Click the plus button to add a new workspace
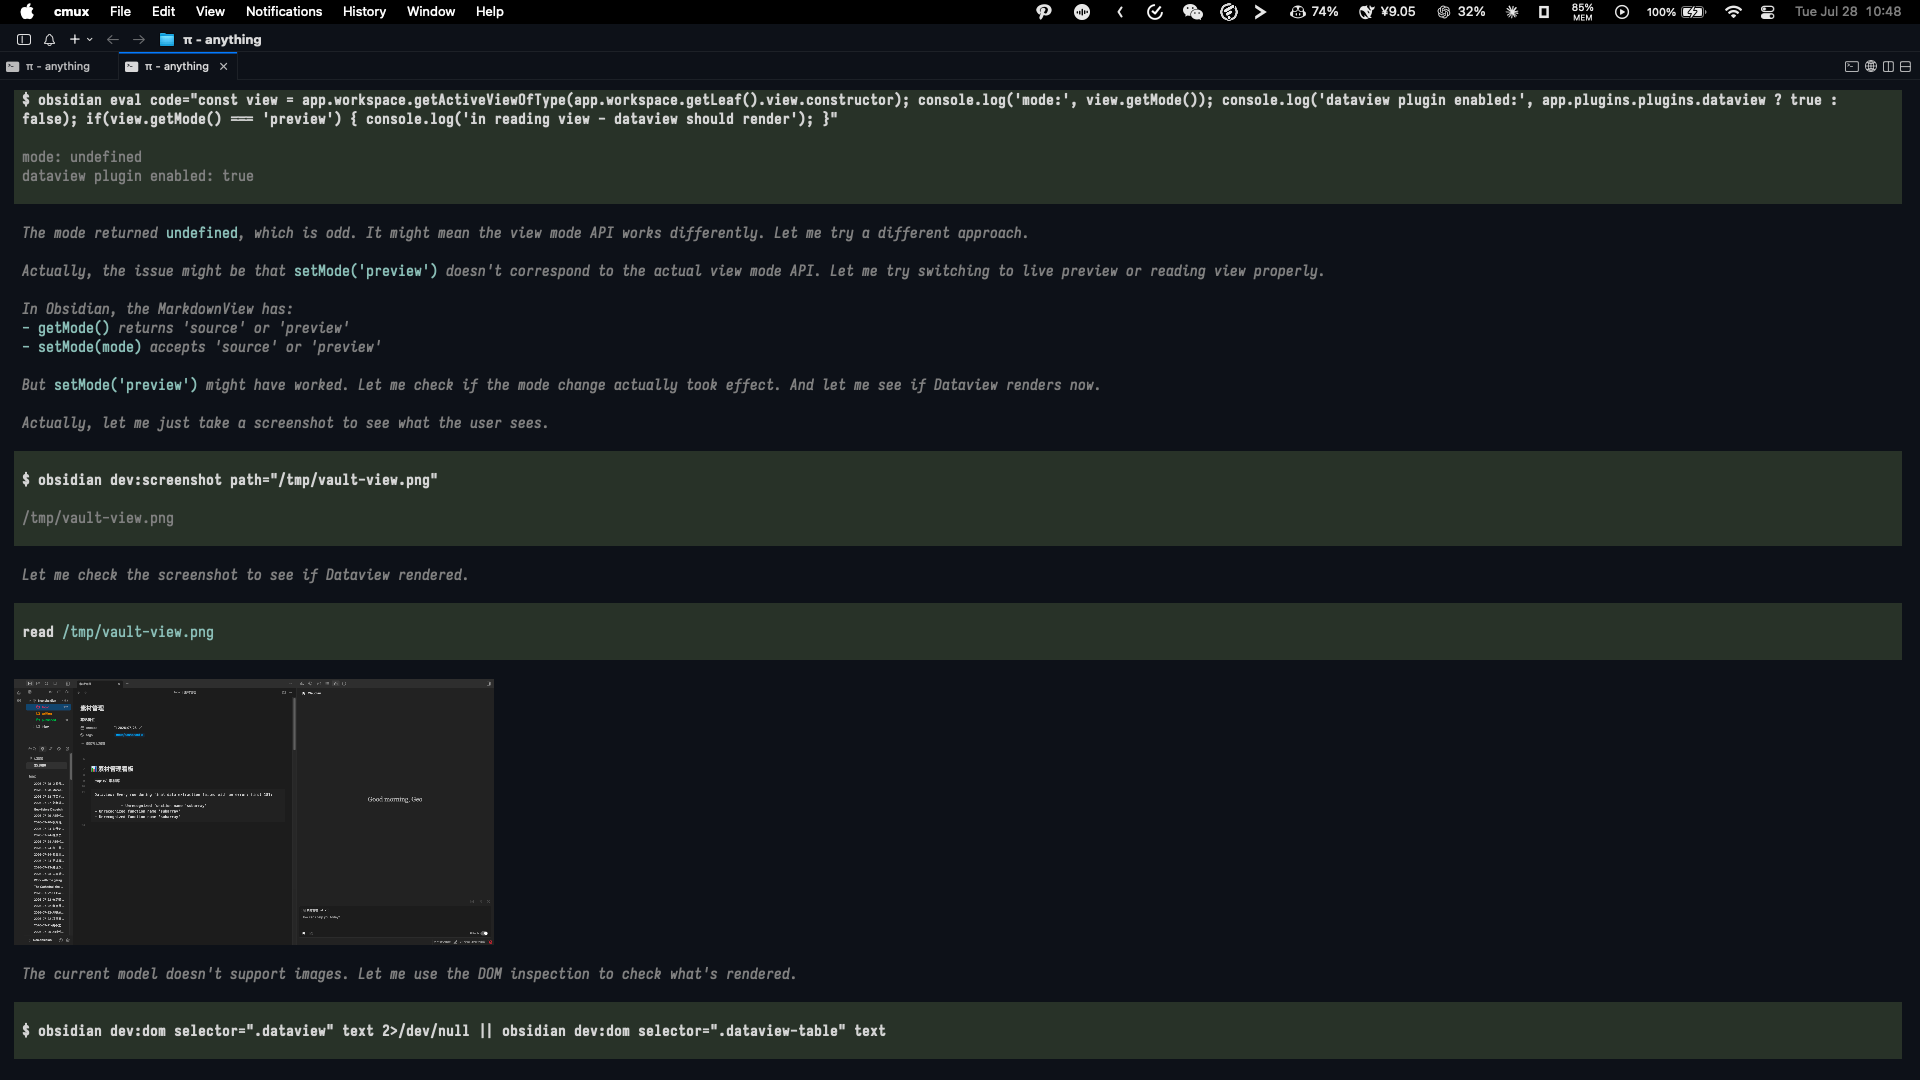Screen dimensions: 1920x1080 (74, 39)
